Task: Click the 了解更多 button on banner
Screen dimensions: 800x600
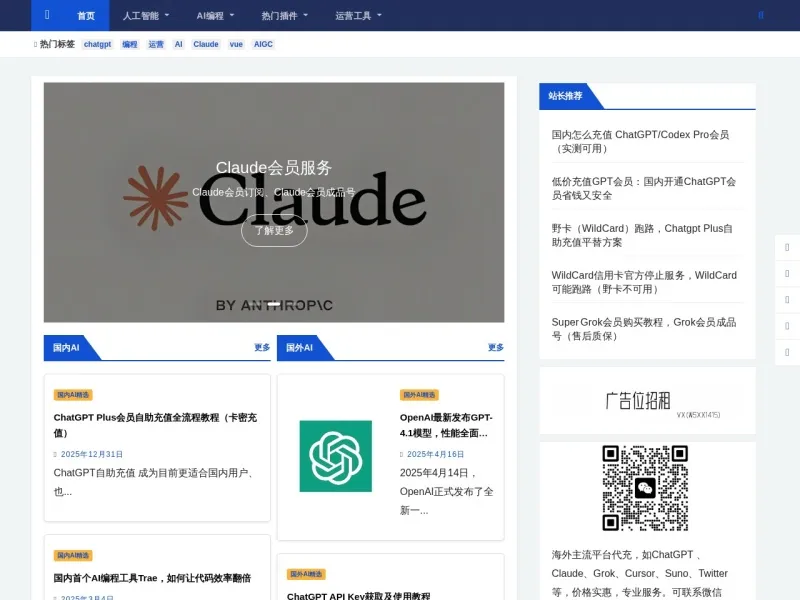Action: click(274, 231)
